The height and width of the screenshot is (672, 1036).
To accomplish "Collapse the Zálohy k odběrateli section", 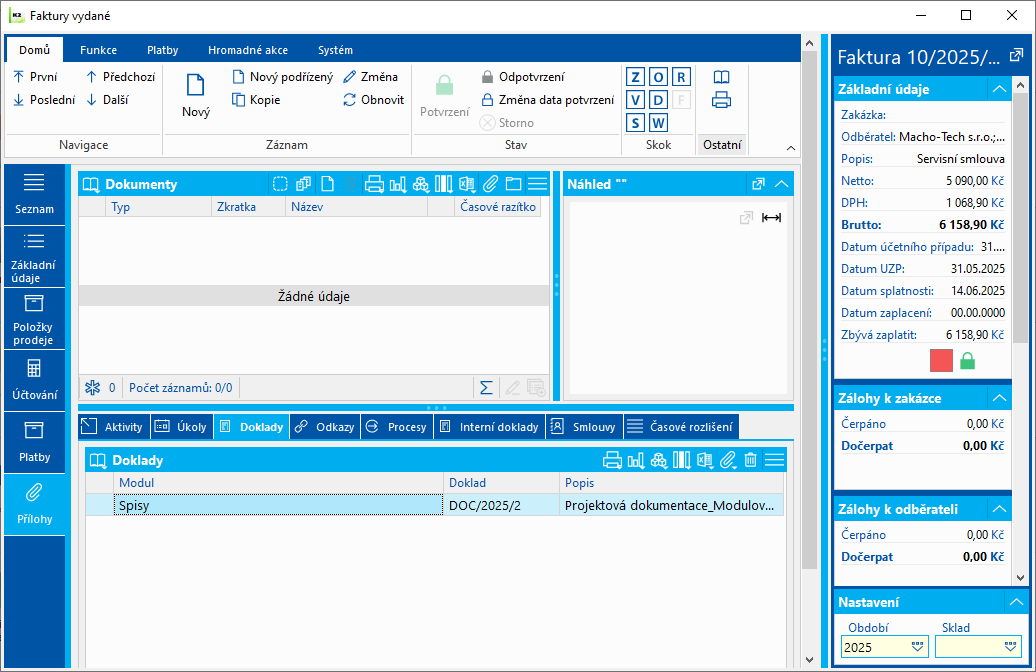I will click(999, 509).
